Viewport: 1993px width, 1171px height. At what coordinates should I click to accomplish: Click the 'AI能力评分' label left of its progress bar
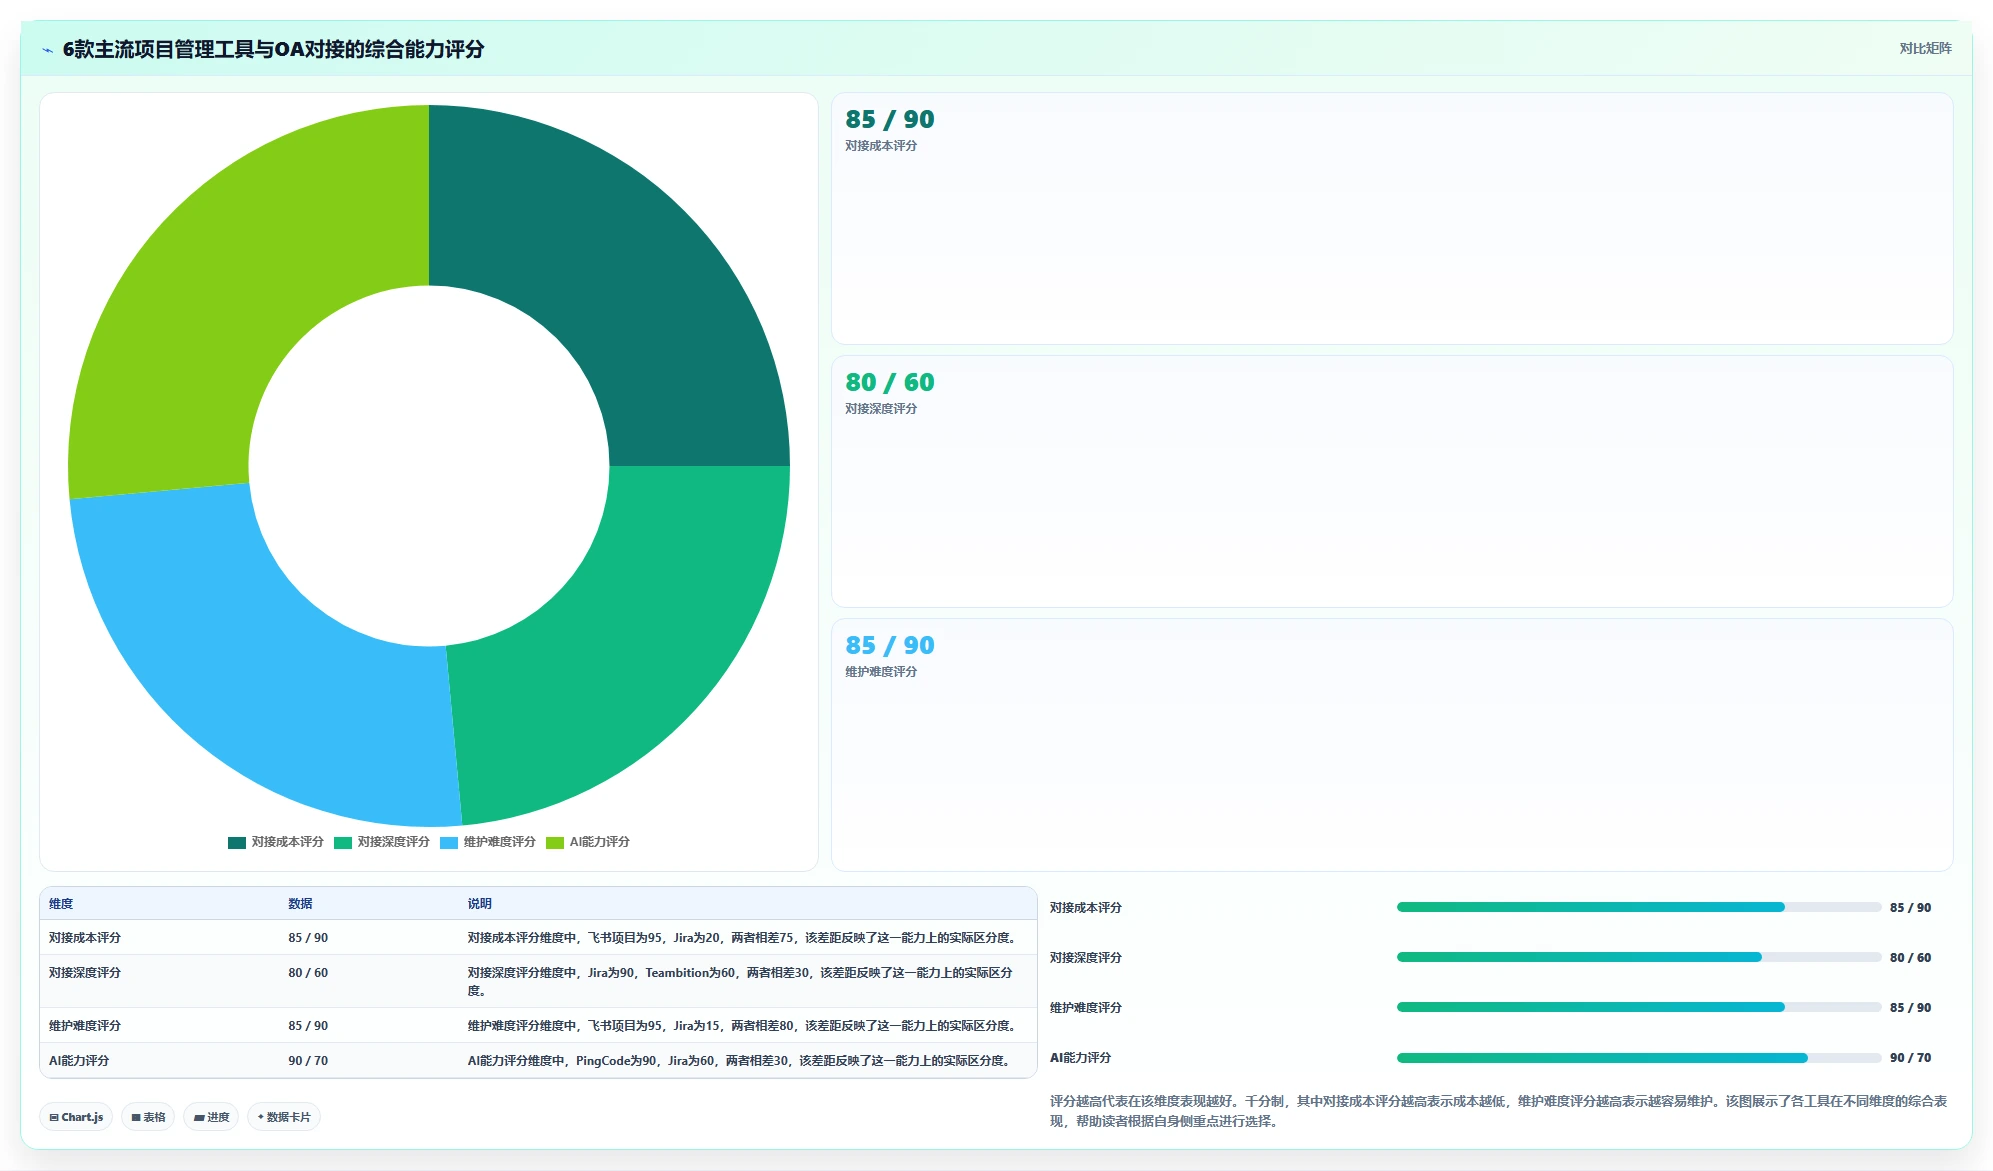click(1080, 1058)
